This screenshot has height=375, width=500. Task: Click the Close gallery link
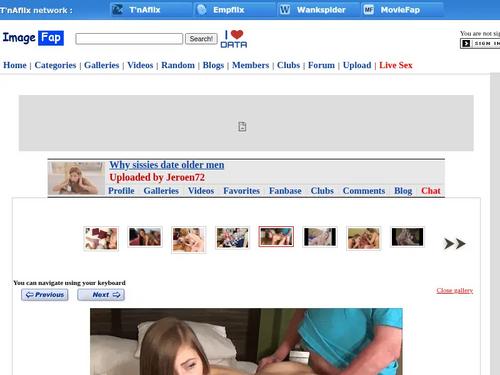(455, 290)
